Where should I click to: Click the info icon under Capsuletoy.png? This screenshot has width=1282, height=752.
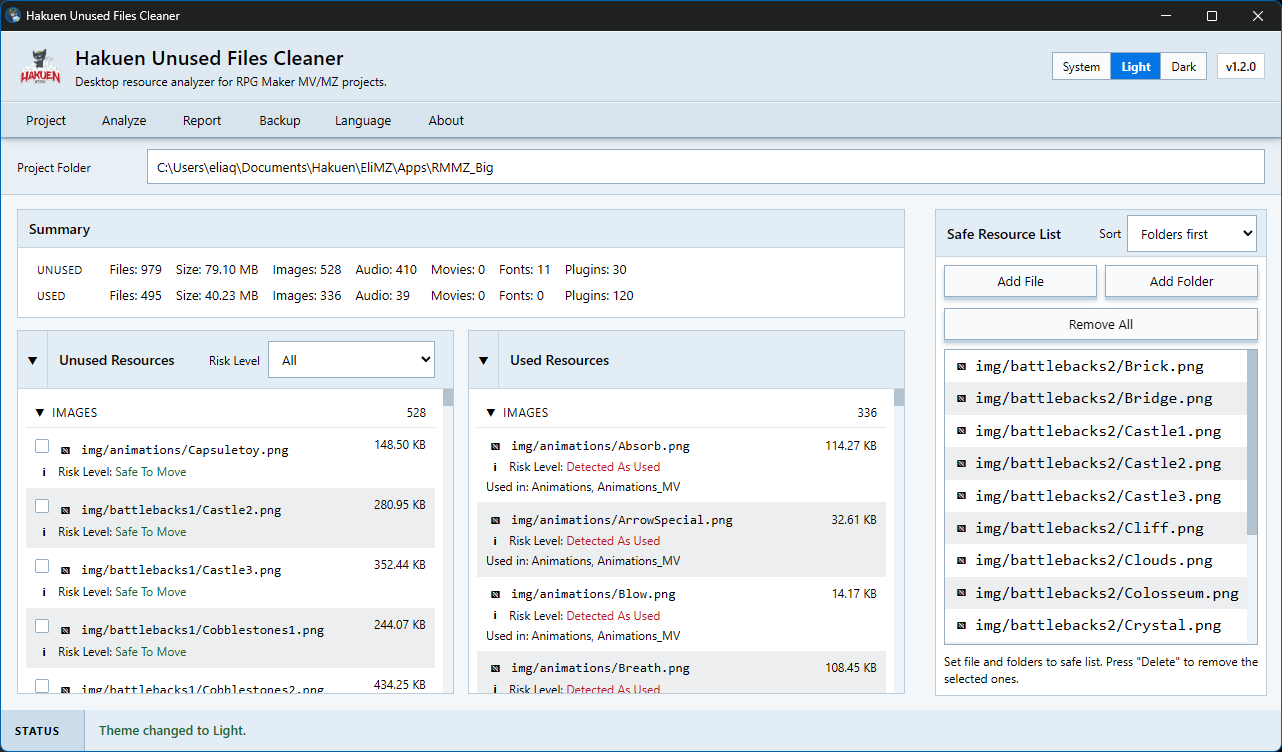[x=44, y=472]
